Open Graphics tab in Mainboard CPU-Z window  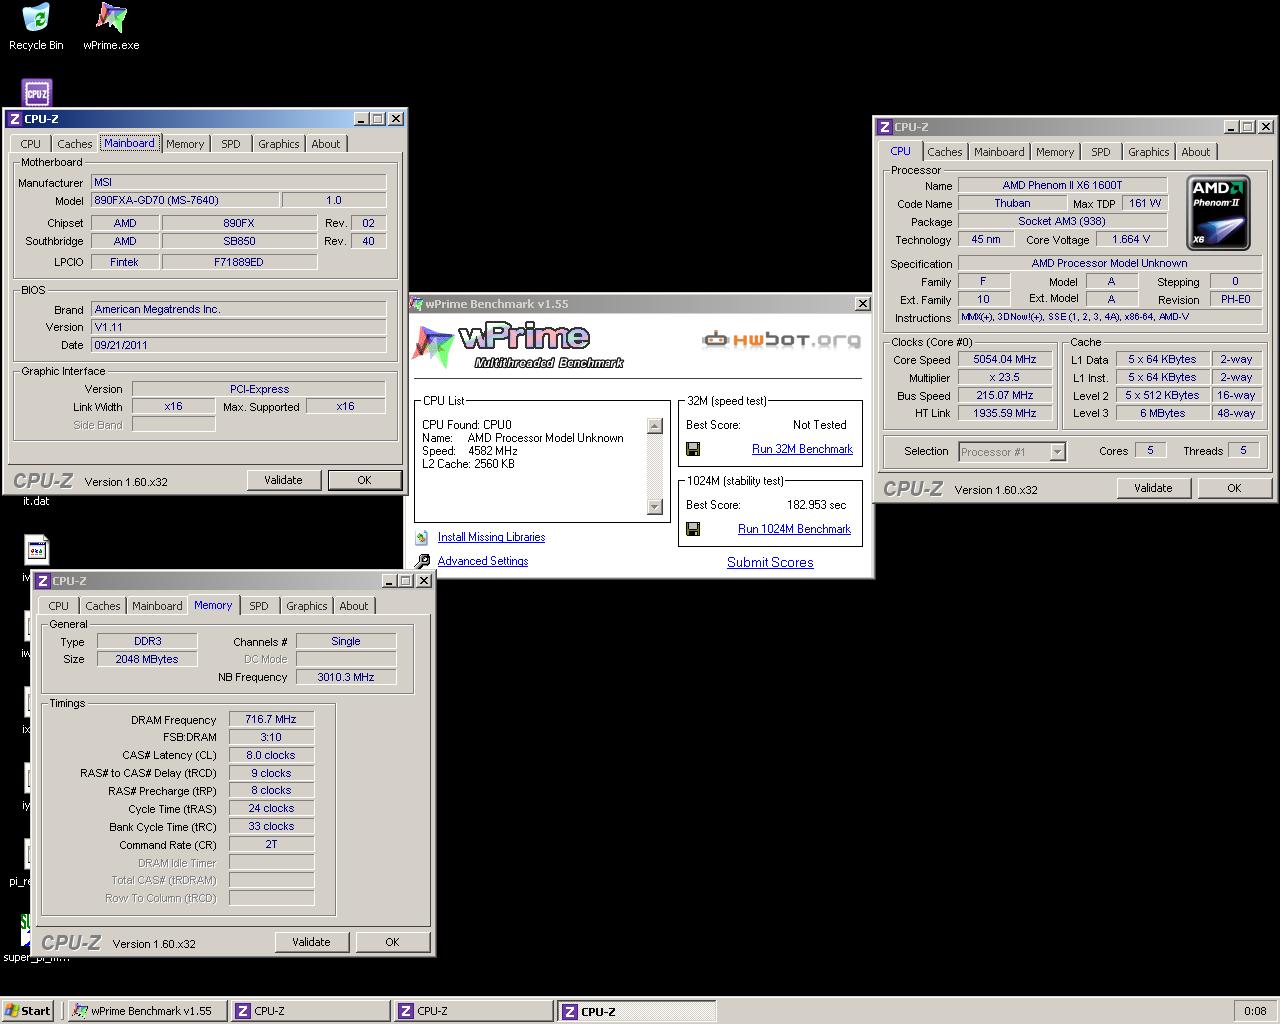pyautogui.click(x=279, y=144)
